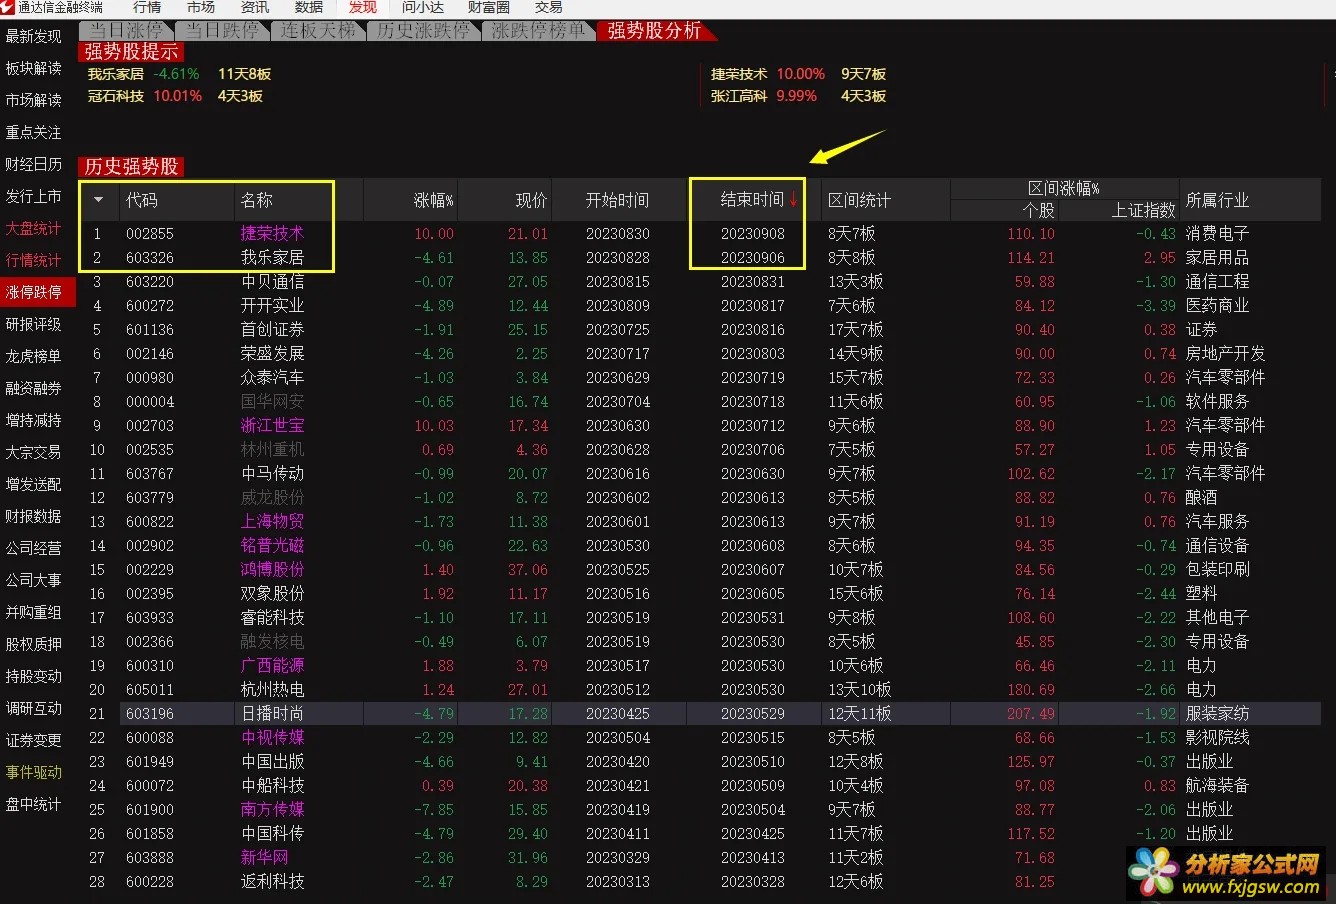The width and height of the screenshot is (1336, 904).
Task: Open the header dropdown triangle before 代码
Action: click(x=98, y=200)
